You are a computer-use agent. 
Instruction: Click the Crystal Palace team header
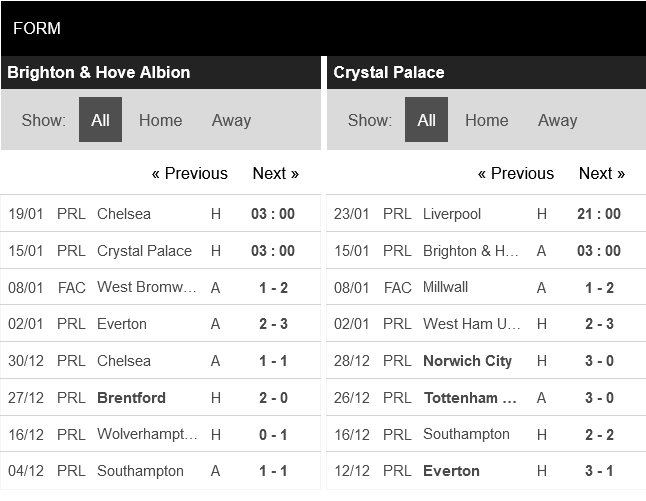389,72
